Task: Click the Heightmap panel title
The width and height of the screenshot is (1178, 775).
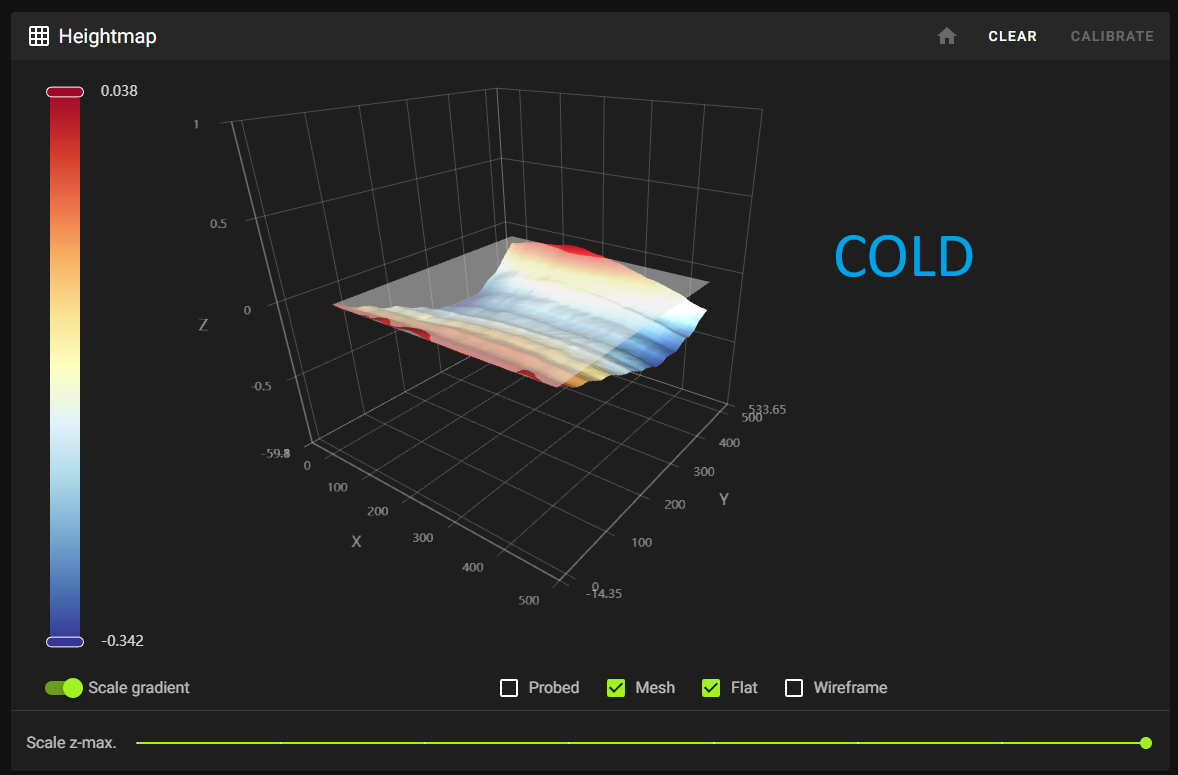Action: (107, 36)
